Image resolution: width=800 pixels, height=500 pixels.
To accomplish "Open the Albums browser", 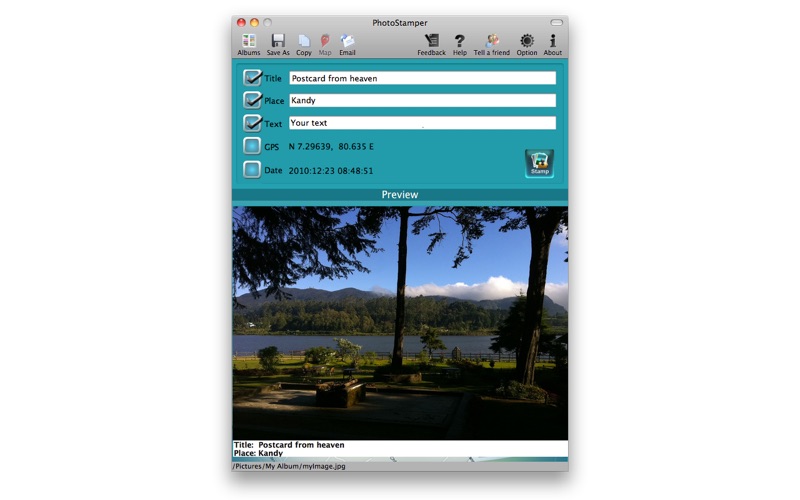I will (249, 42).
